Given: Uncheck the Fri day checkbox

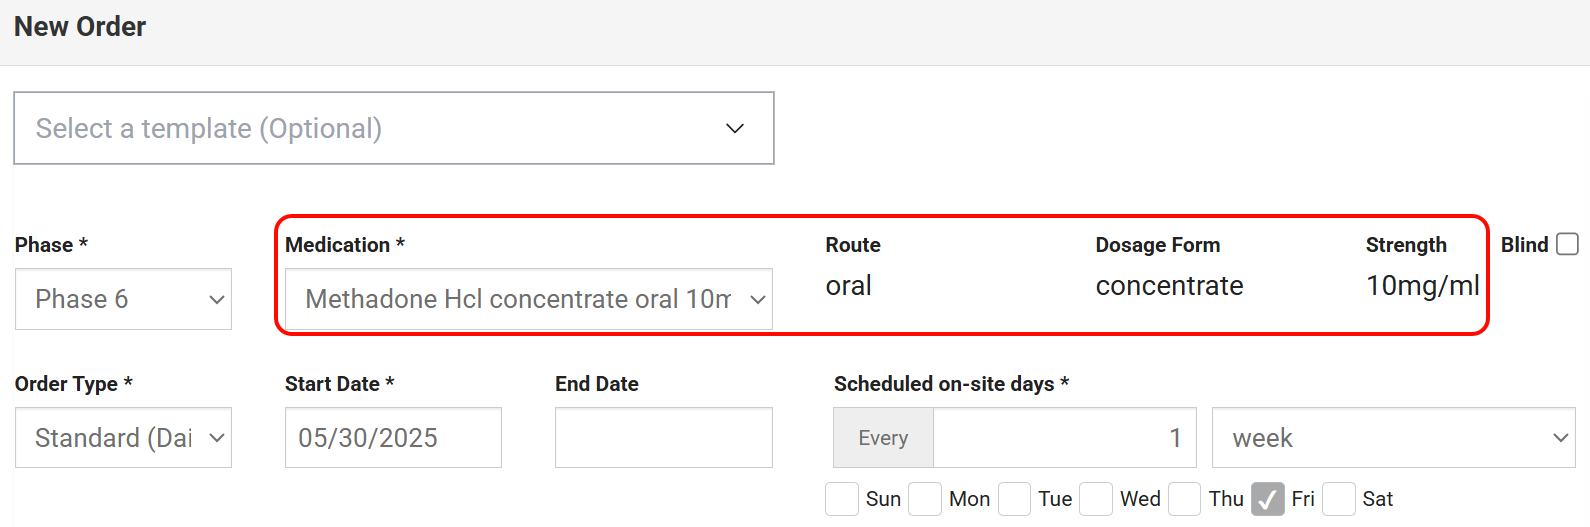Looking at the screenshot, I should click(x=1268, y=498).
